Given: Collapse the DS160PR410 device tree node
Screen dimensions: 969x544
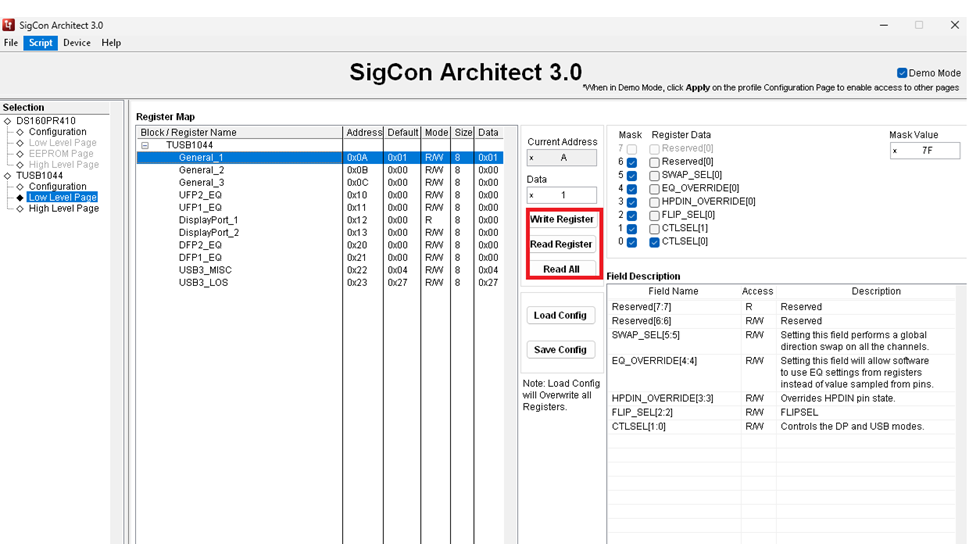Looking at the screenshot, I should [x=7, y=121].
